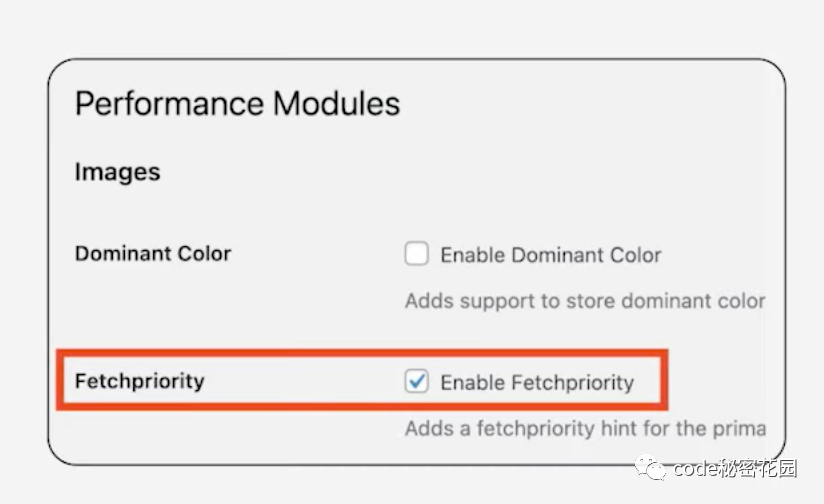Click the word "Performance" in the panel title

(x=169, y=104)
